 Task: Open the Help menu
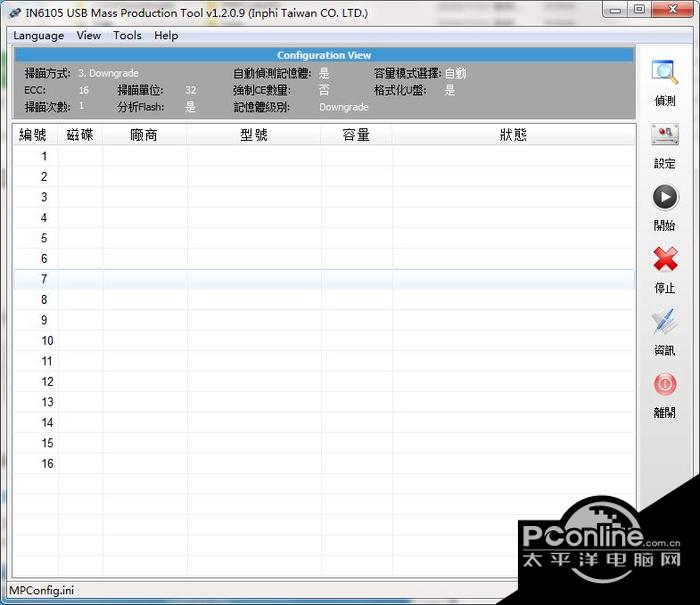166,35
